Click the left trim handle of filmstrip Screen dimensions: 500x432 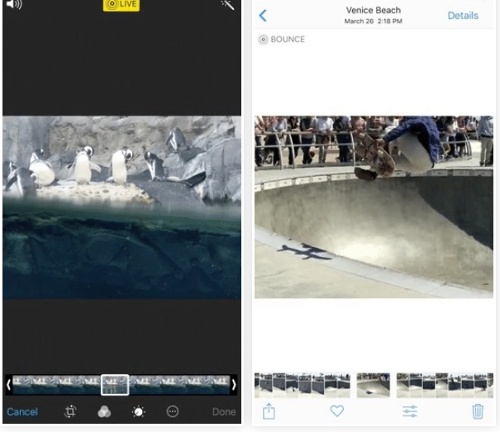(x=9, y=385)
